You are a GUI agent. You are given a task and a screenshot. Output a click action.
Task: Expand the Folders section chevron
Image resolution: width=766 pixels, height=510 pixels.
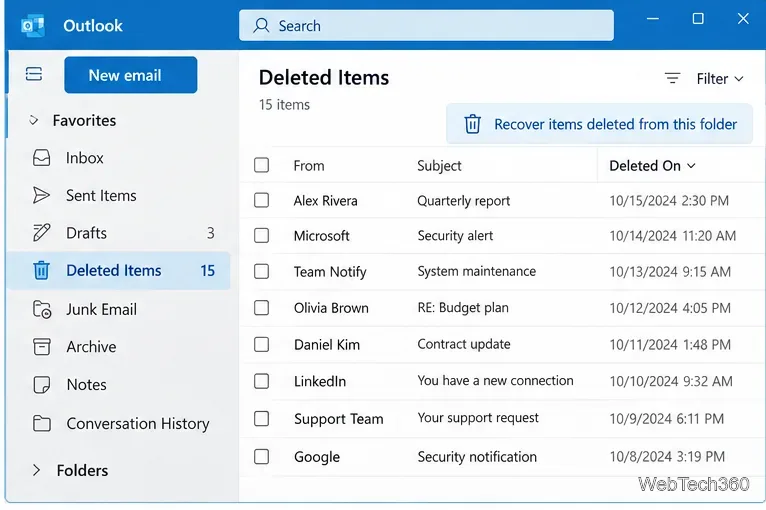pyautogui.click(x=36, y=470)
